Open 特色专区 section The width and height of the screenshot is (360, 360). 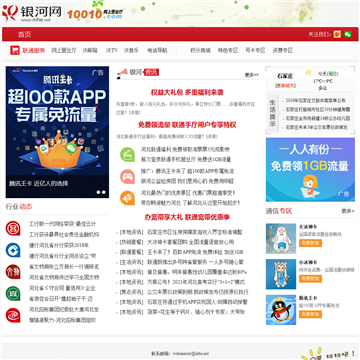tap(228, 51)
